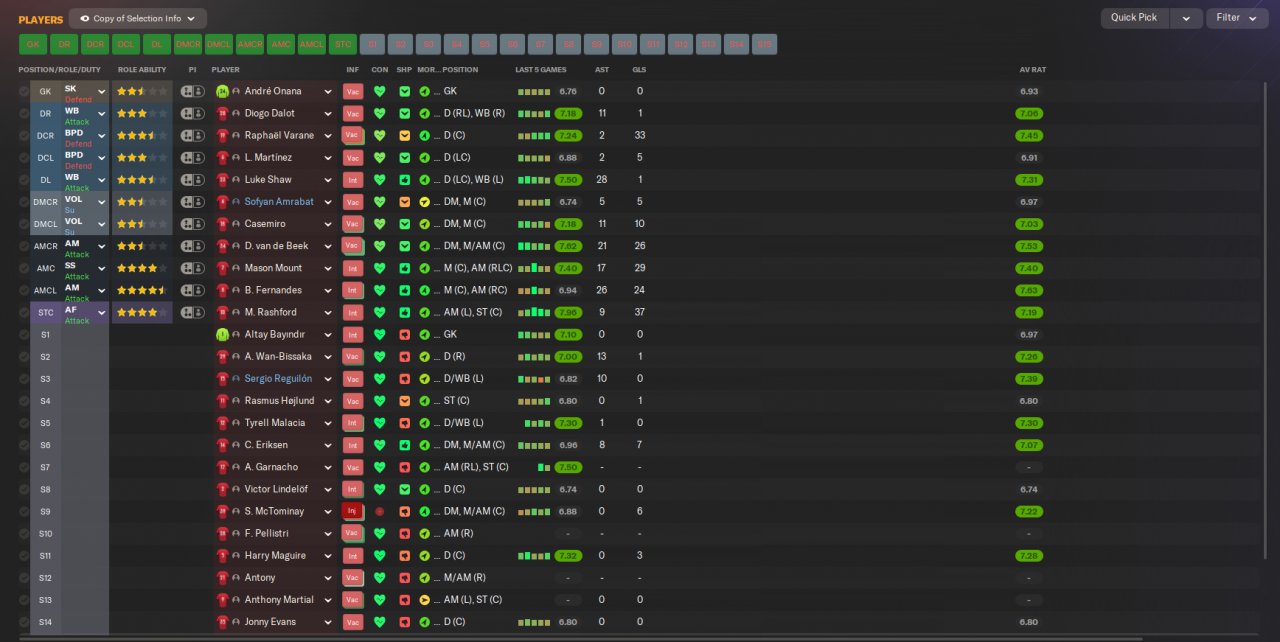Click the yellow morale icon for Sofyan Amrabat

coord(425,202)
